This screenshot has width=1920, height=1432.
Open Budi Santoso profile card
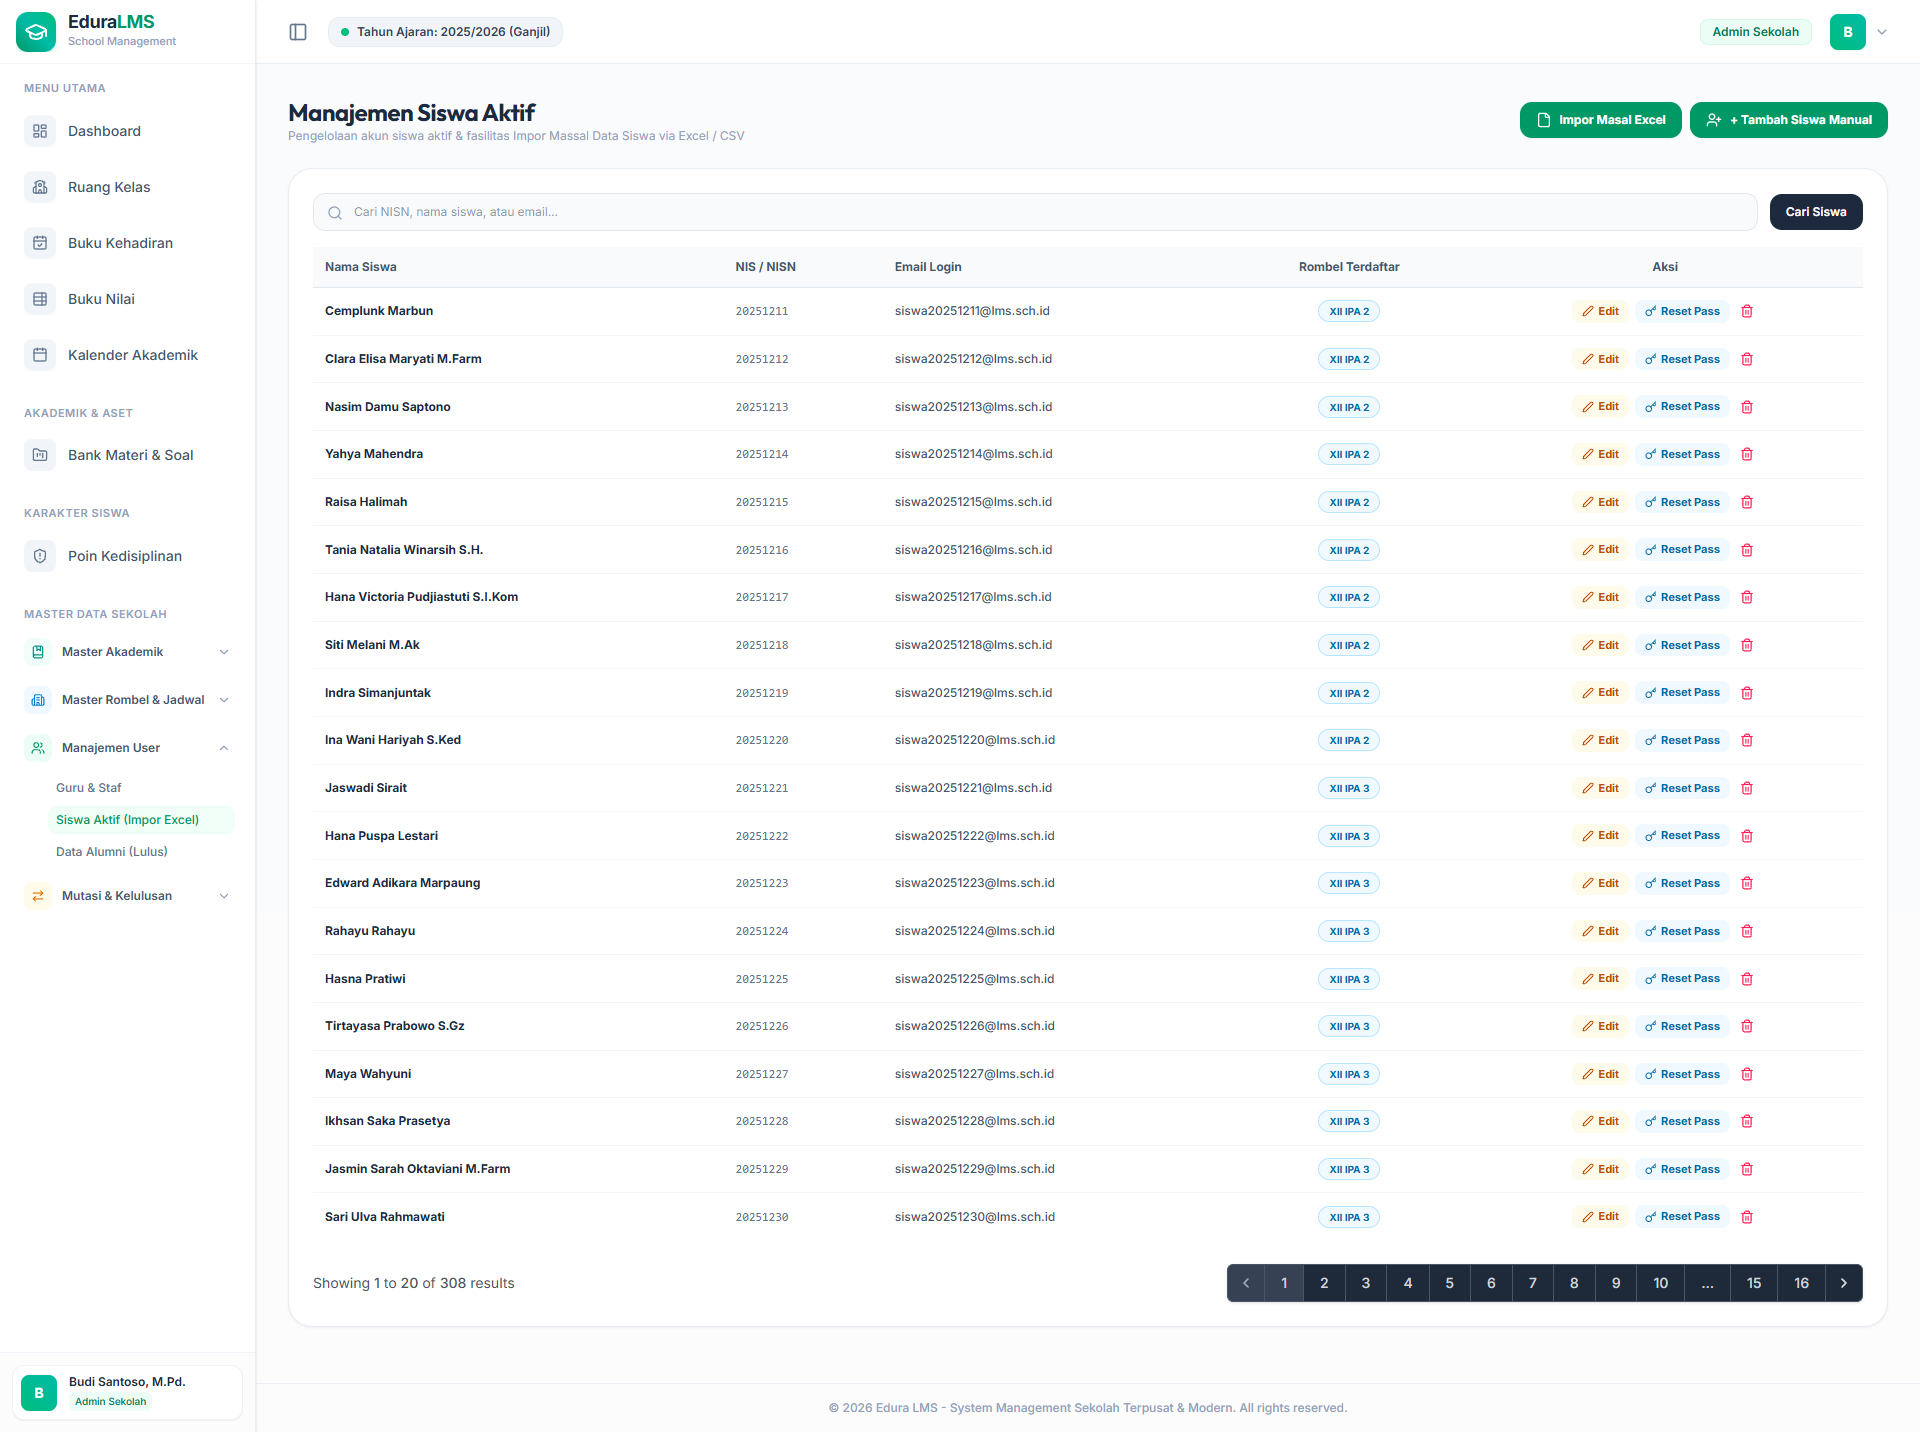coord(127,1392)
